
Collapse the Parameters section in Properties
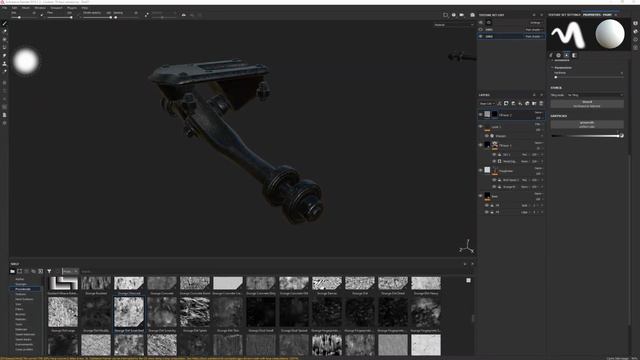[x=562, y=67]
